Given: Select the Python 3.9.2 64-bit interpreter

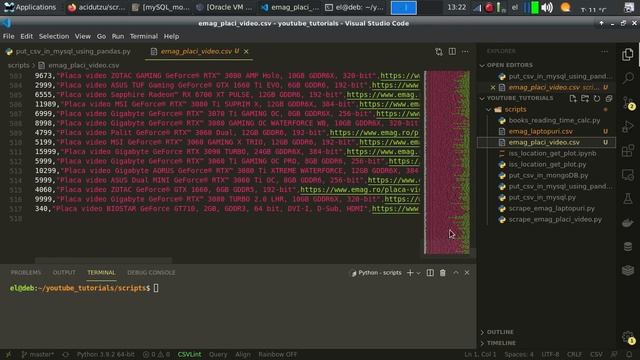Looking at the screenshot, I should tap(106, 354).
